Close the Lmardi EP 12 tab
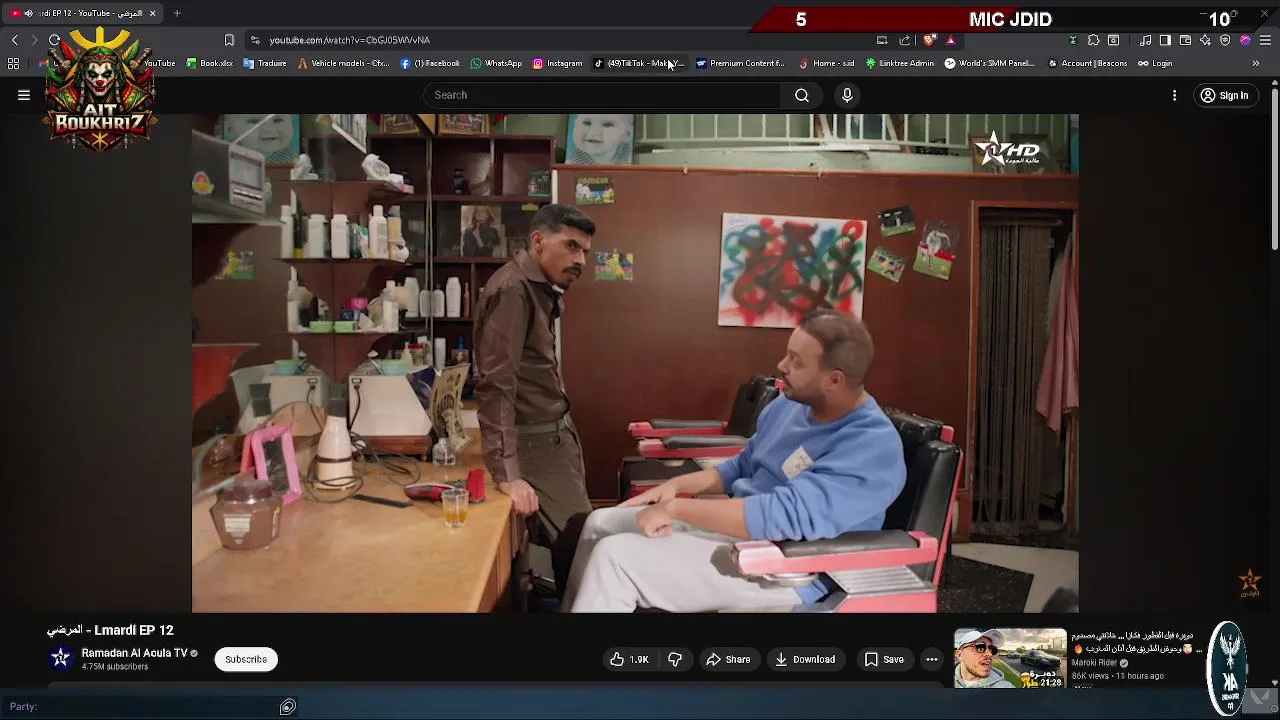Screen dimensions: 1280x720 click(x=152, y=13)
